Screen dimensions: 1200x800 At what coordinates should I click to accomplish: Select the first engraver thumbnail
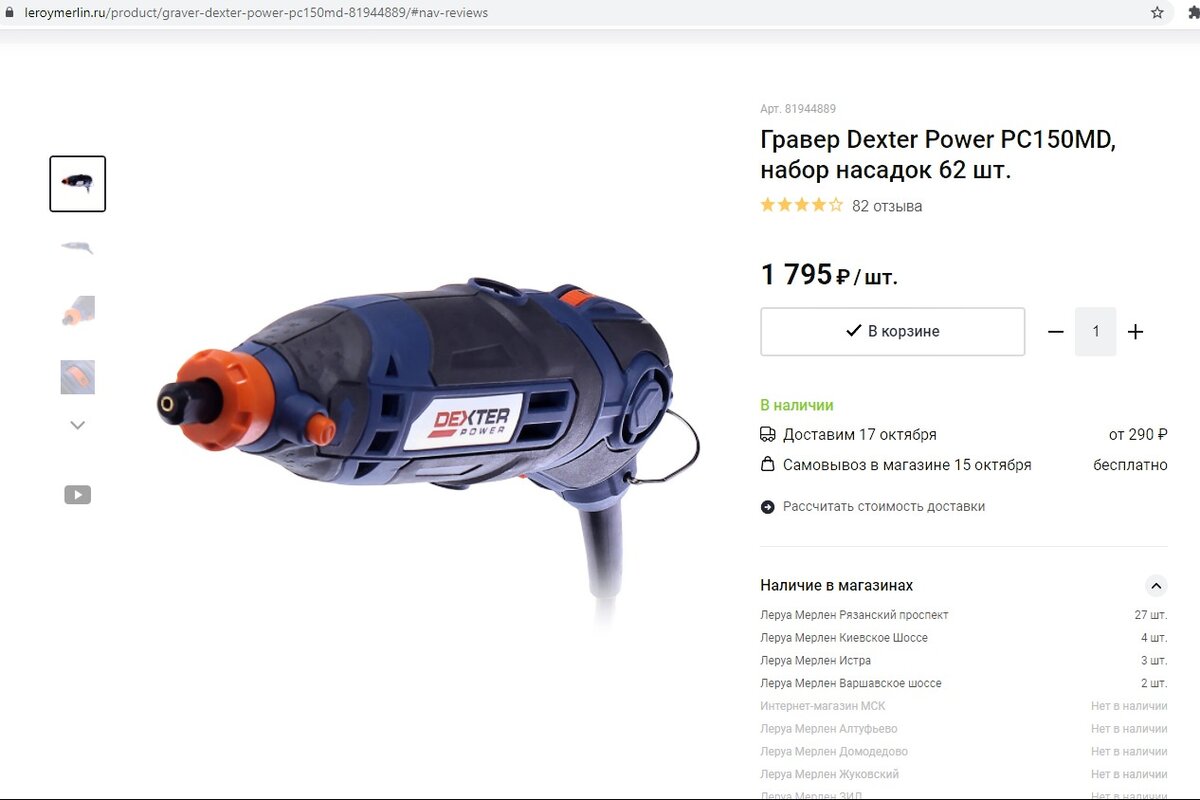(x=77, y=184)
